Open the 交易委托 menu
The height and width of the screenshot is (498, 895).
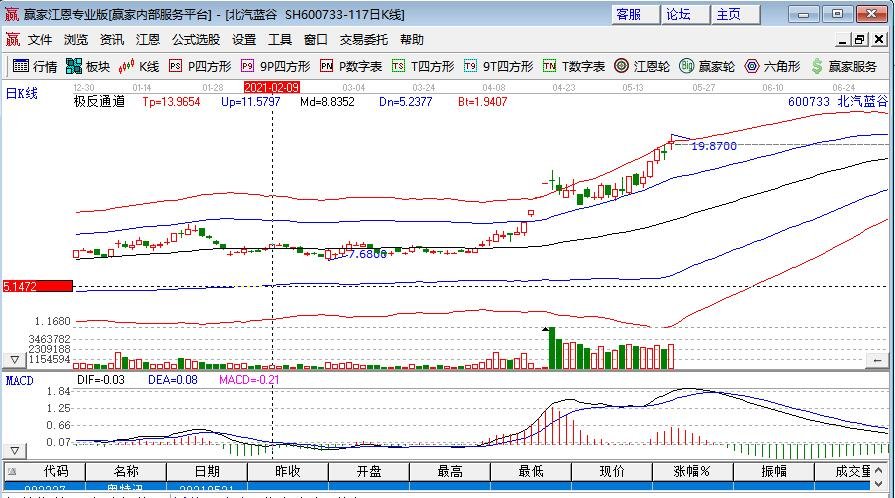pyautogui.click(x=363, y=40)
